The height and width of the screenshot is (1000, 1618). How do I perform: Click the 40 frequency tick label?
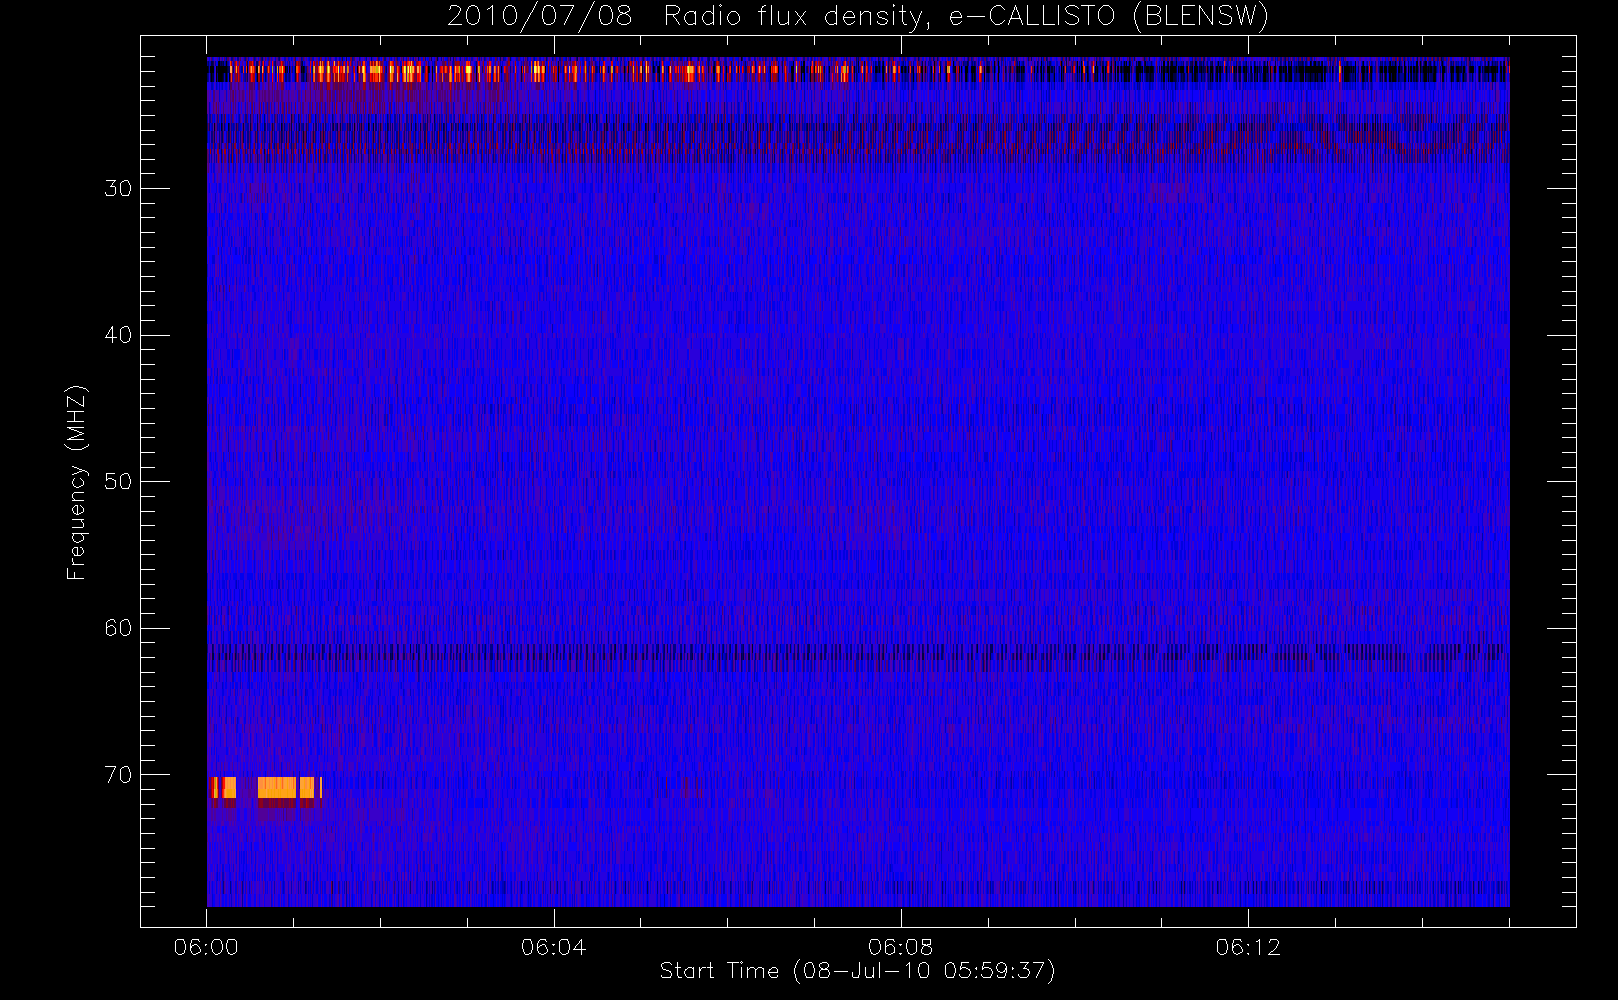point(118,335)
